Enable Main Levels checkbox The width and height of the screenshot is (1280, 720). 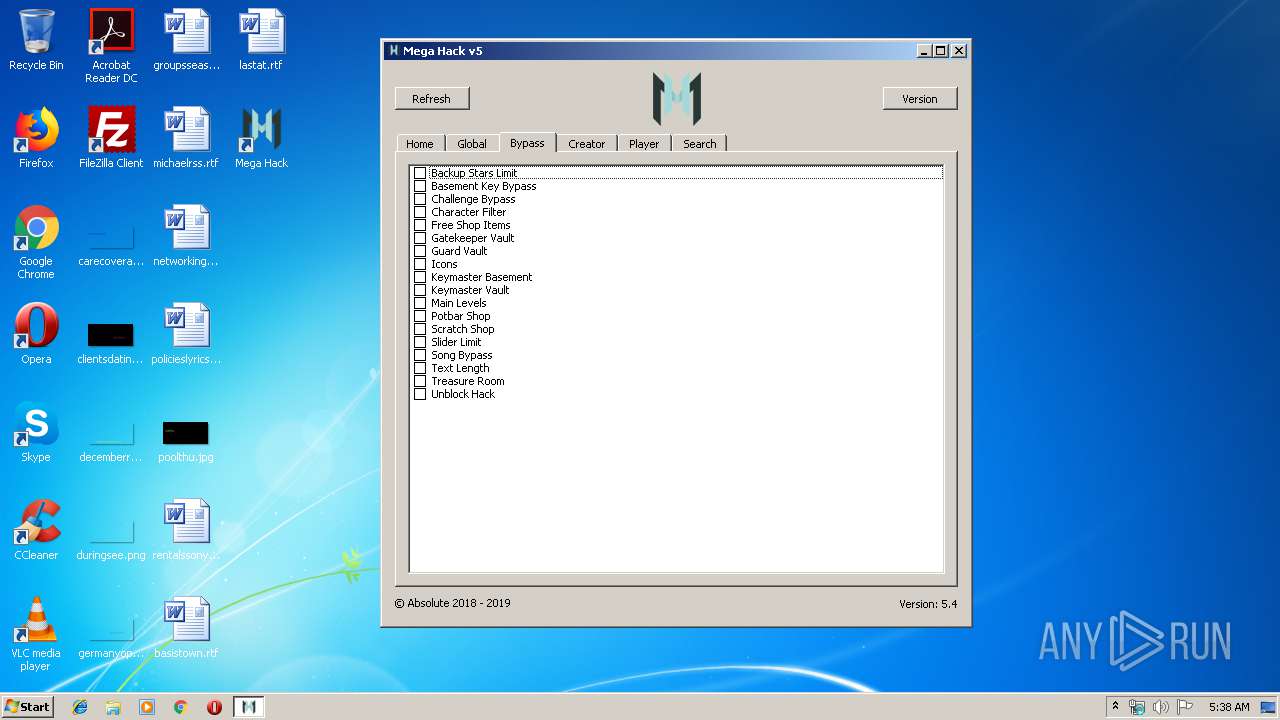point(420,303)
